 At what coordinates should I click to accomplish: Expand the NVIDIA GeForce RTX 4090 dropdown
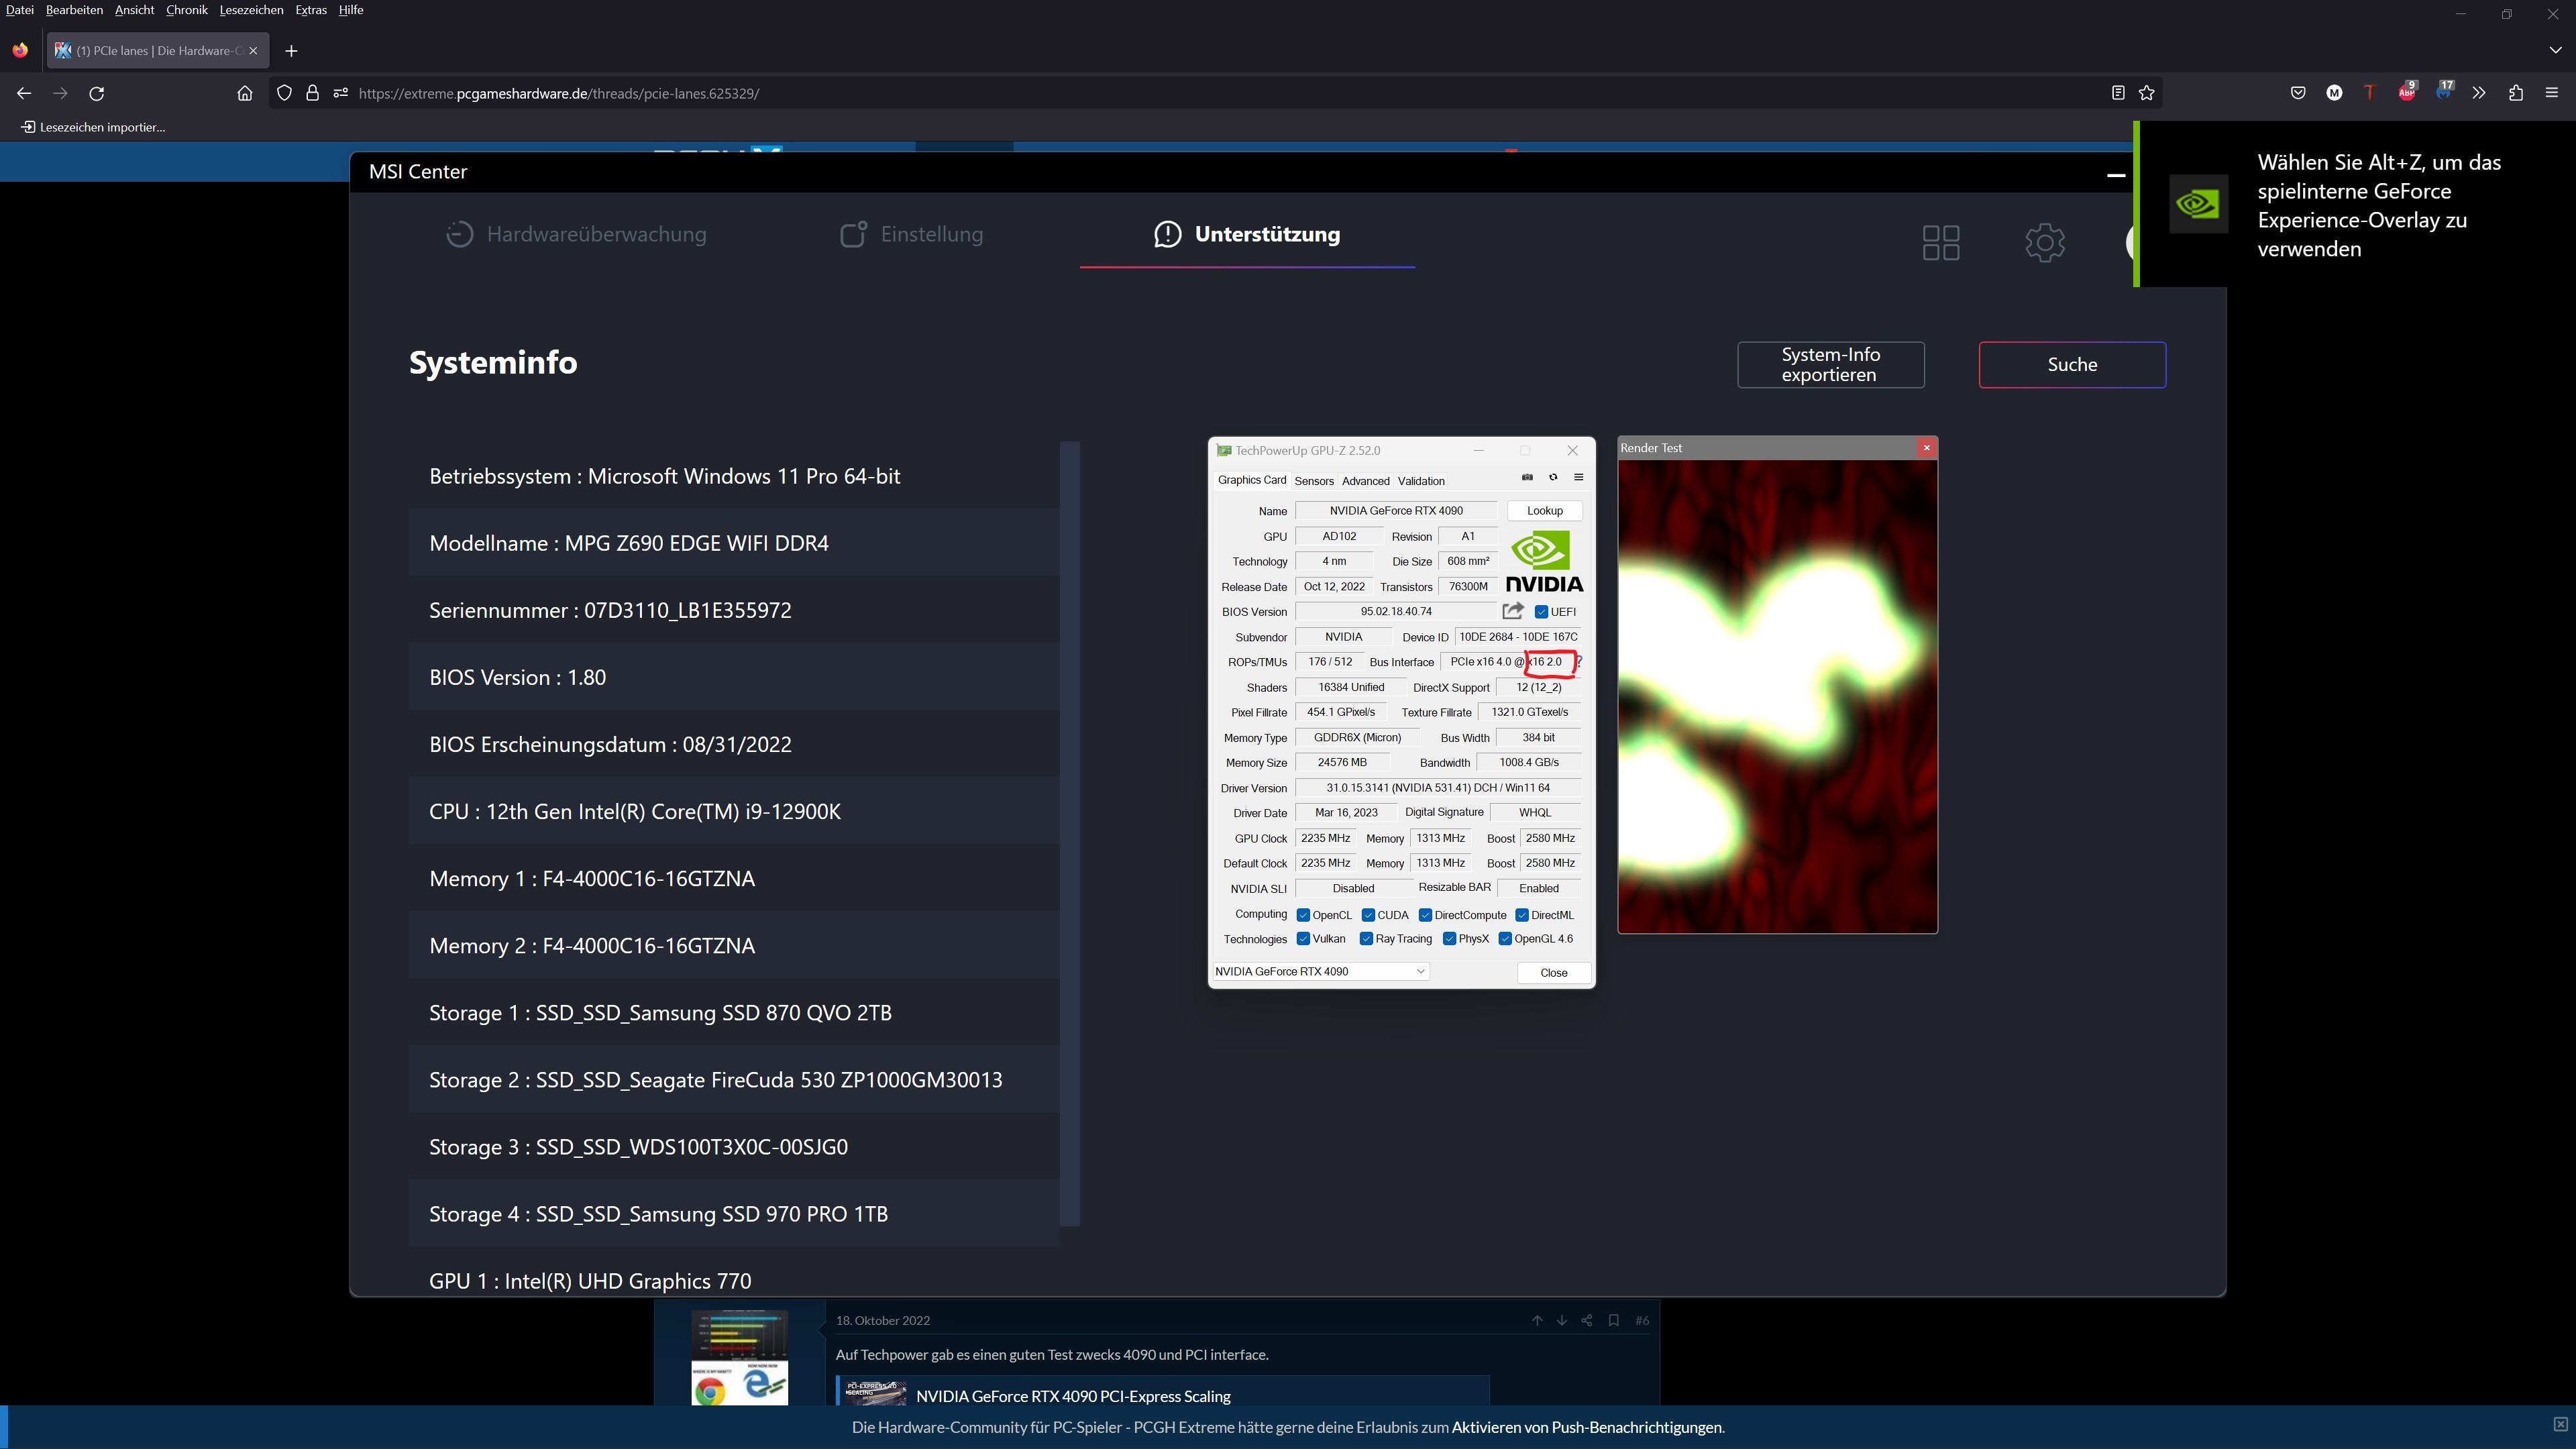[x=1420, y=971]
